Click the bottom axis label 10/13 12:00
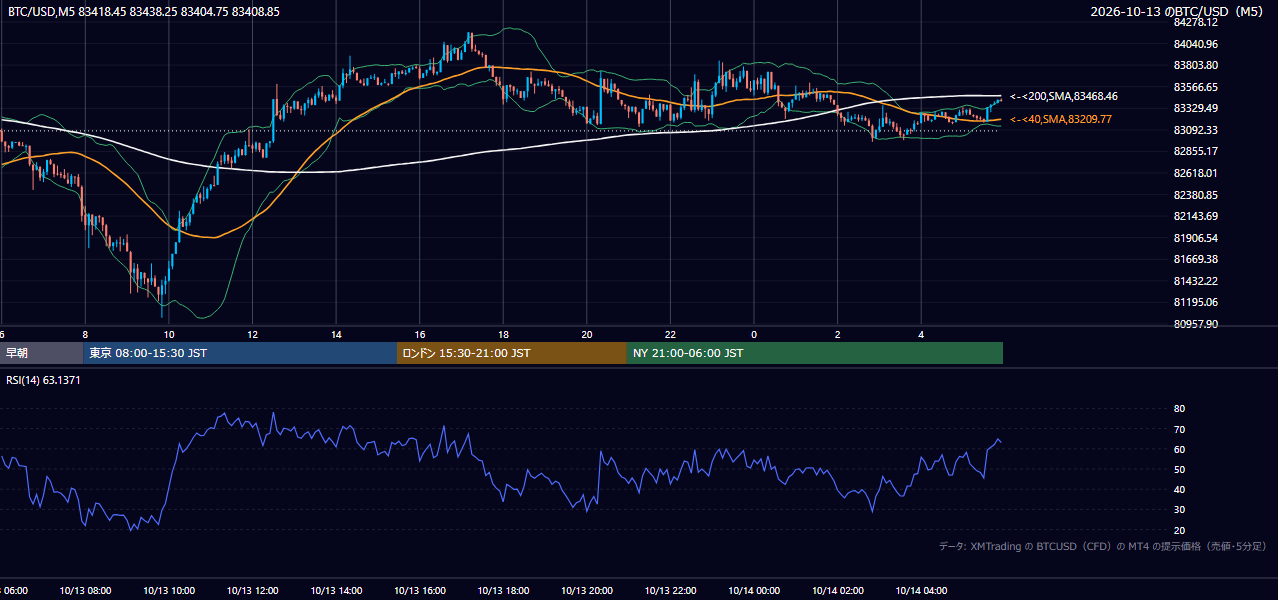The width and height of the screenshot is (1278, 600). [x=253, y=590]
